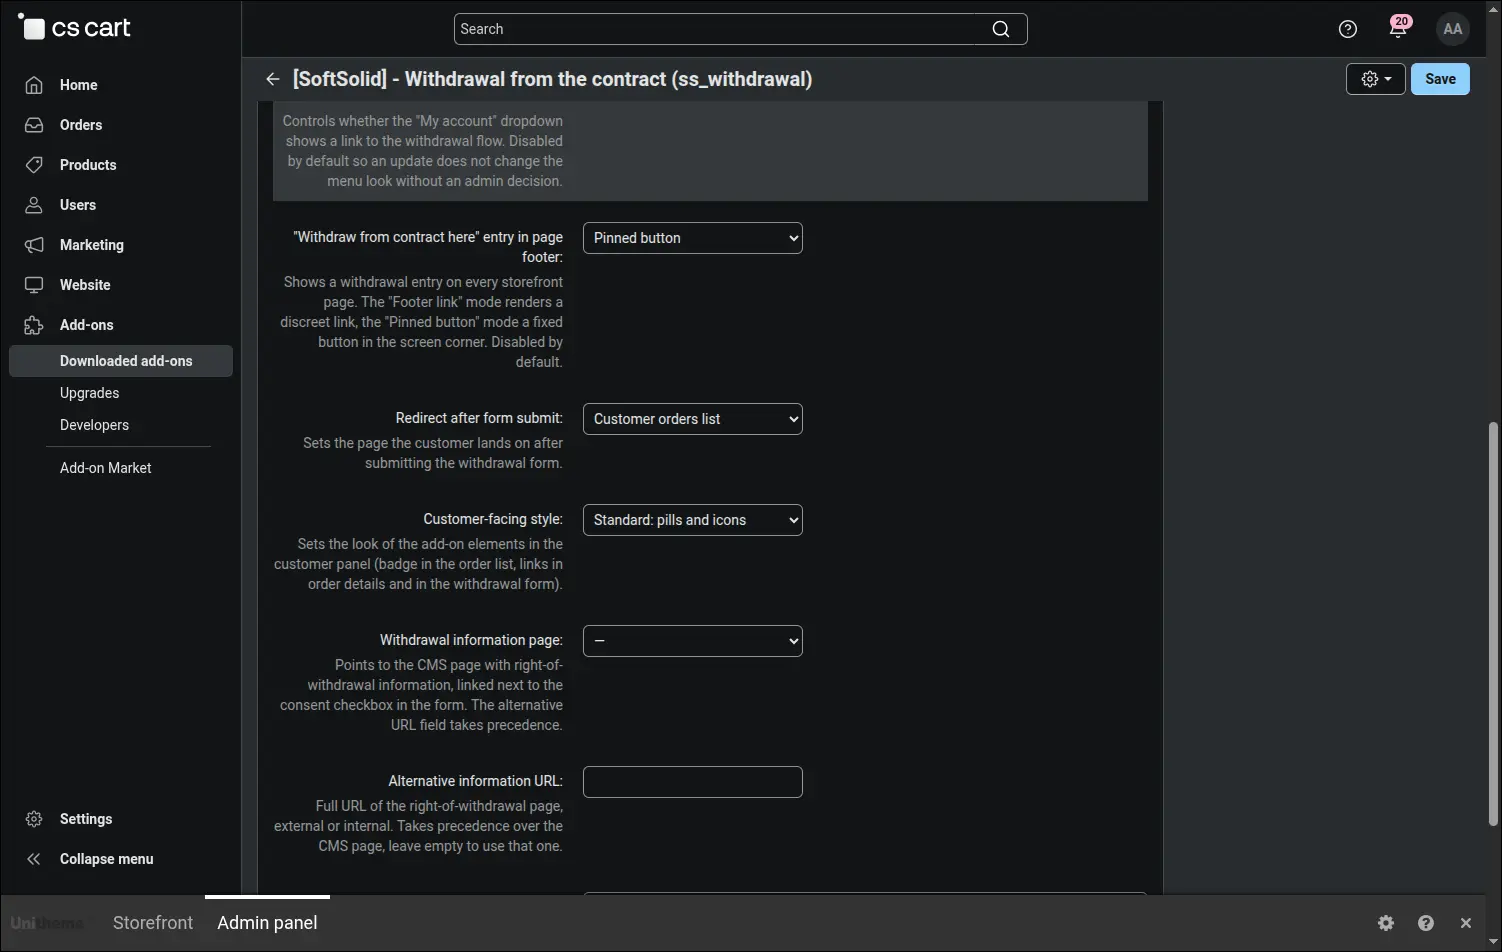Click the page vertical scrollbar
This screenshot has width=1502, height=952.
pyautogui.click(x=1494, y=624)
